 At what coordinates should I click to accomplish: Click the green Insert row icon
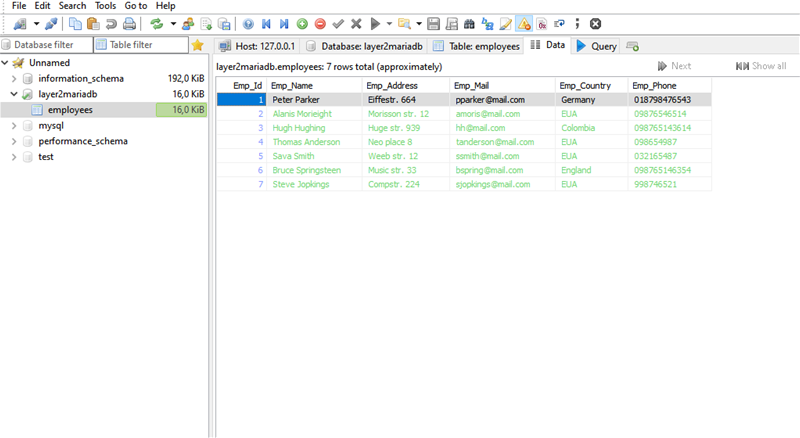[302, 23]
